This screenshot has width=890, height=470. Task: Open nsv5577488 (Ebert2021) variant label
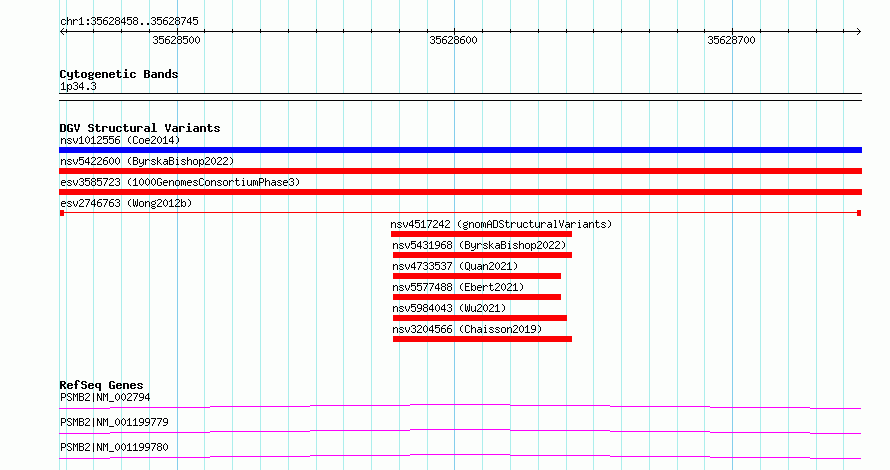(x=458, y=287)
